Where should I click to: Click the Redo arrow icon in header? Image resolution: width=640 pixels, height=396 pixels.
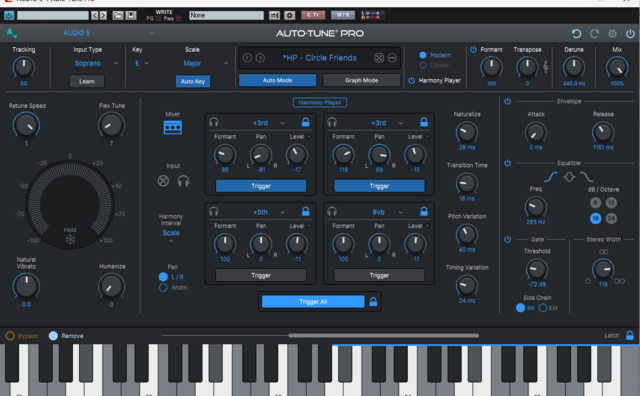pyautogui.click(x=594, y=33)
